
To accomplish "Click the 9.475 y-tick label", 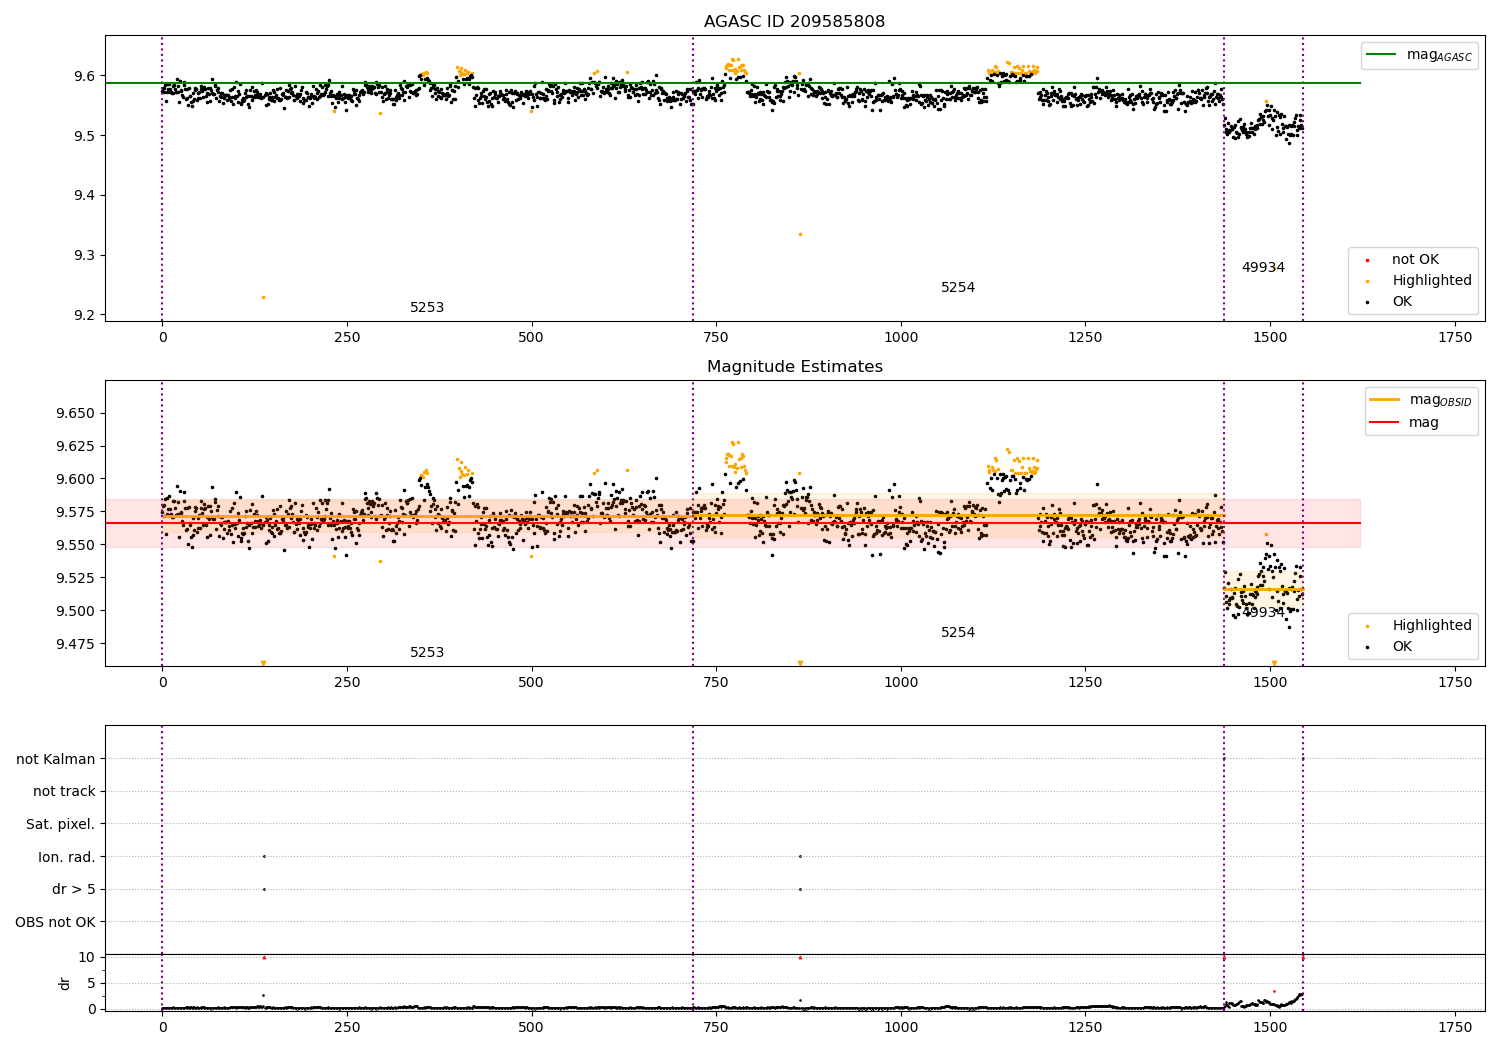I will click(x=76, y=645).
